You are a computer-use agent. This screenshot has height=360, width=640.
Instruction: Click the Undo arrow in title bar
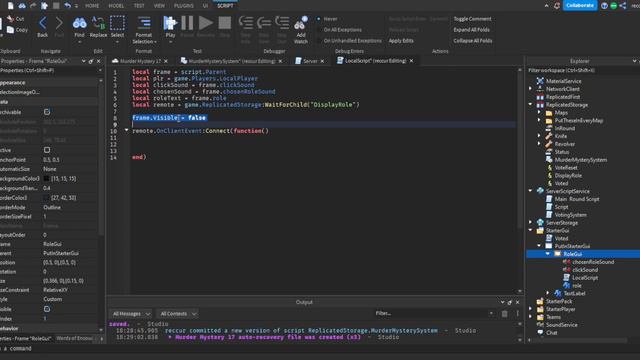coord(67,6)
